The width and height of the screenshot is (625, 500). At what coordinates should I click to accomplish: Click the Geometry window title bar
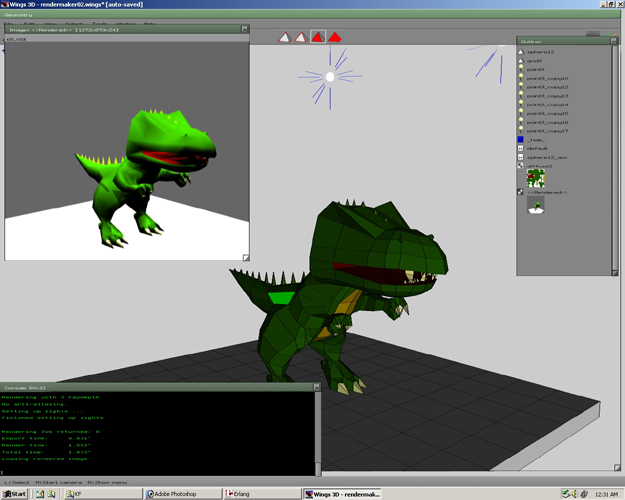(x=310, y=15)
